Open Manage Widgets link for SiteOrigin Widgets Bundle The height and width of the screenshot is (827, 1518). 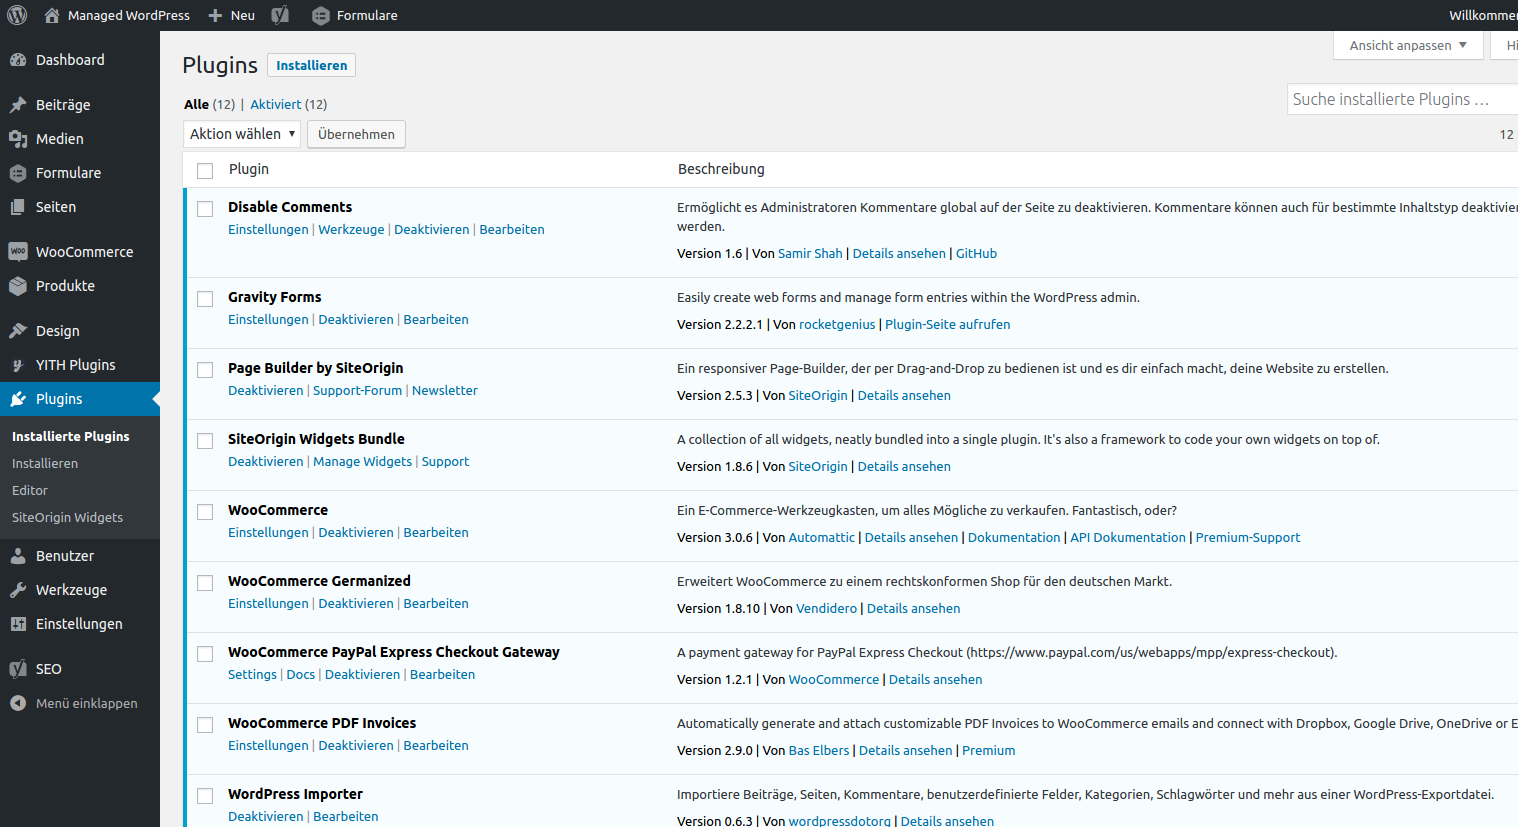[x=362, y=462]
